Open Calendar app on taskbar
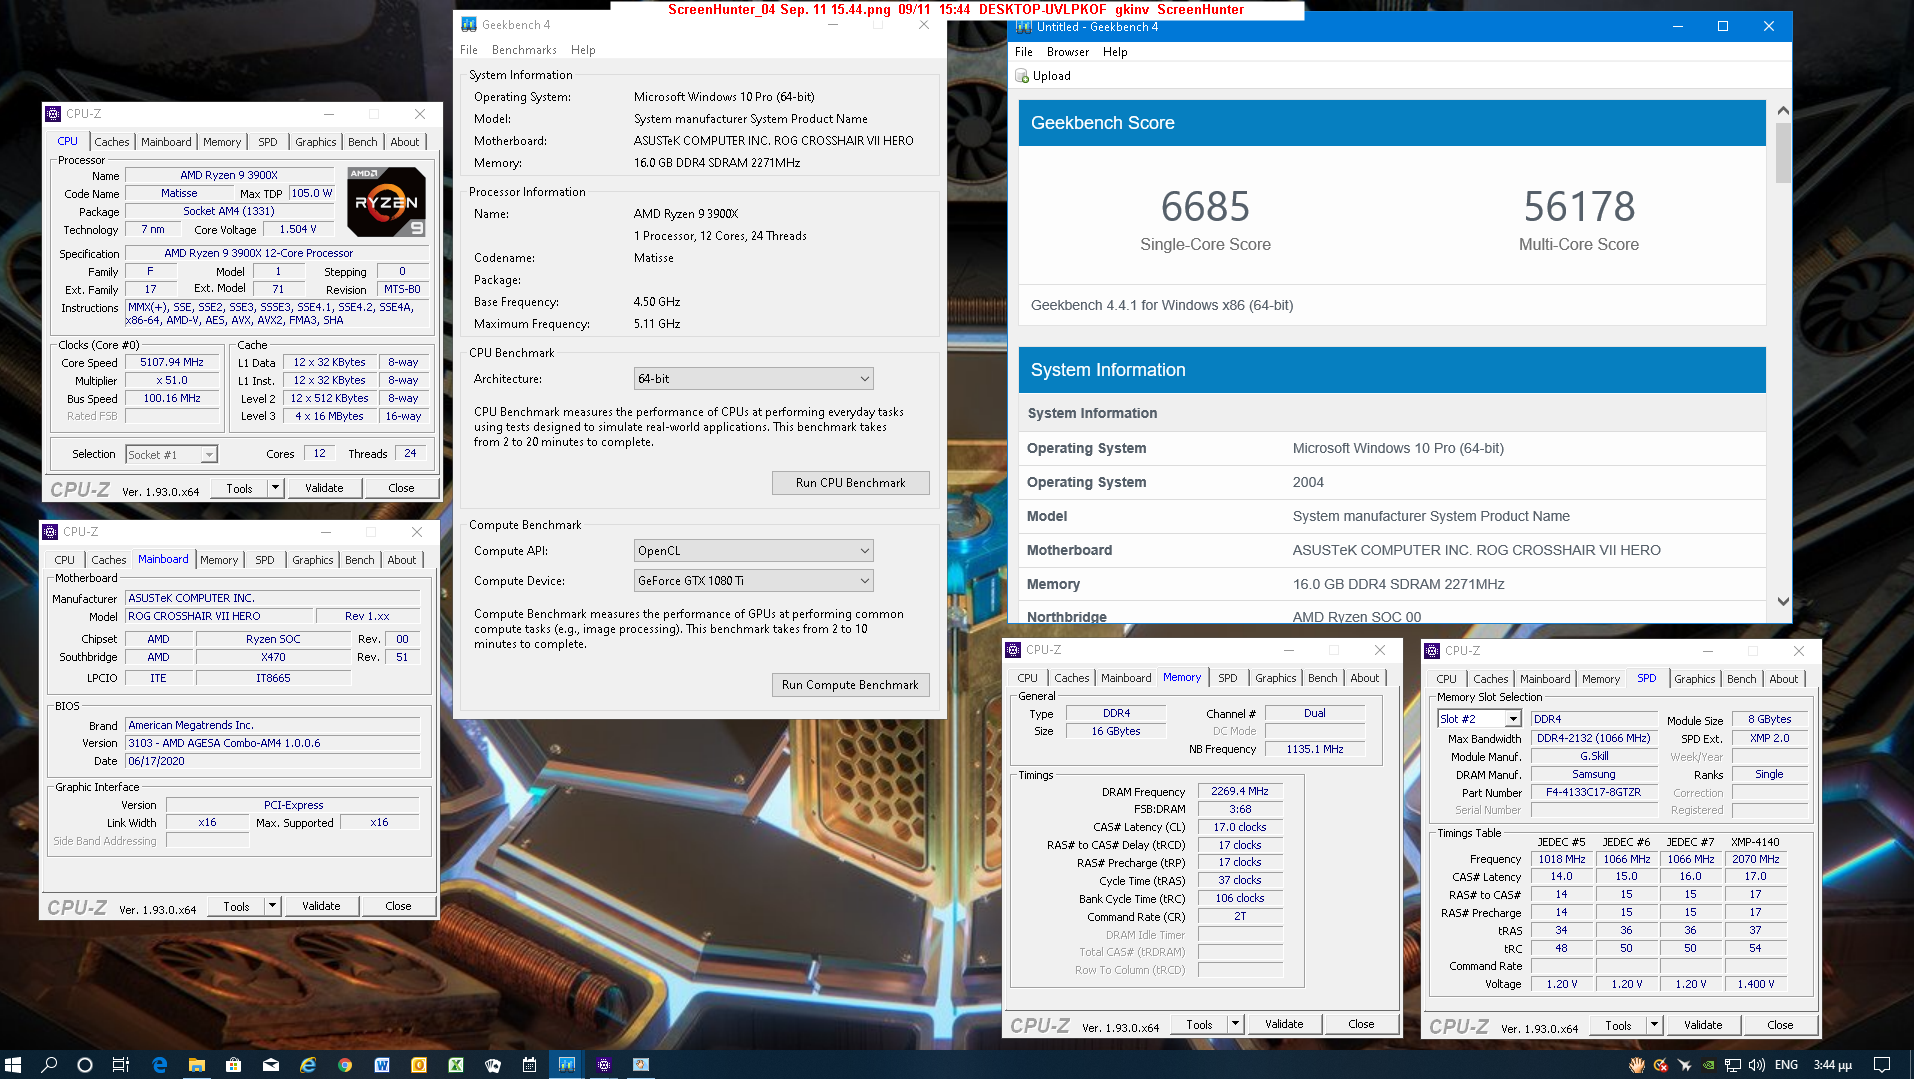Image resolution: width=1914 pixels, height=1079 pixels. click(x=529, y=1065)
